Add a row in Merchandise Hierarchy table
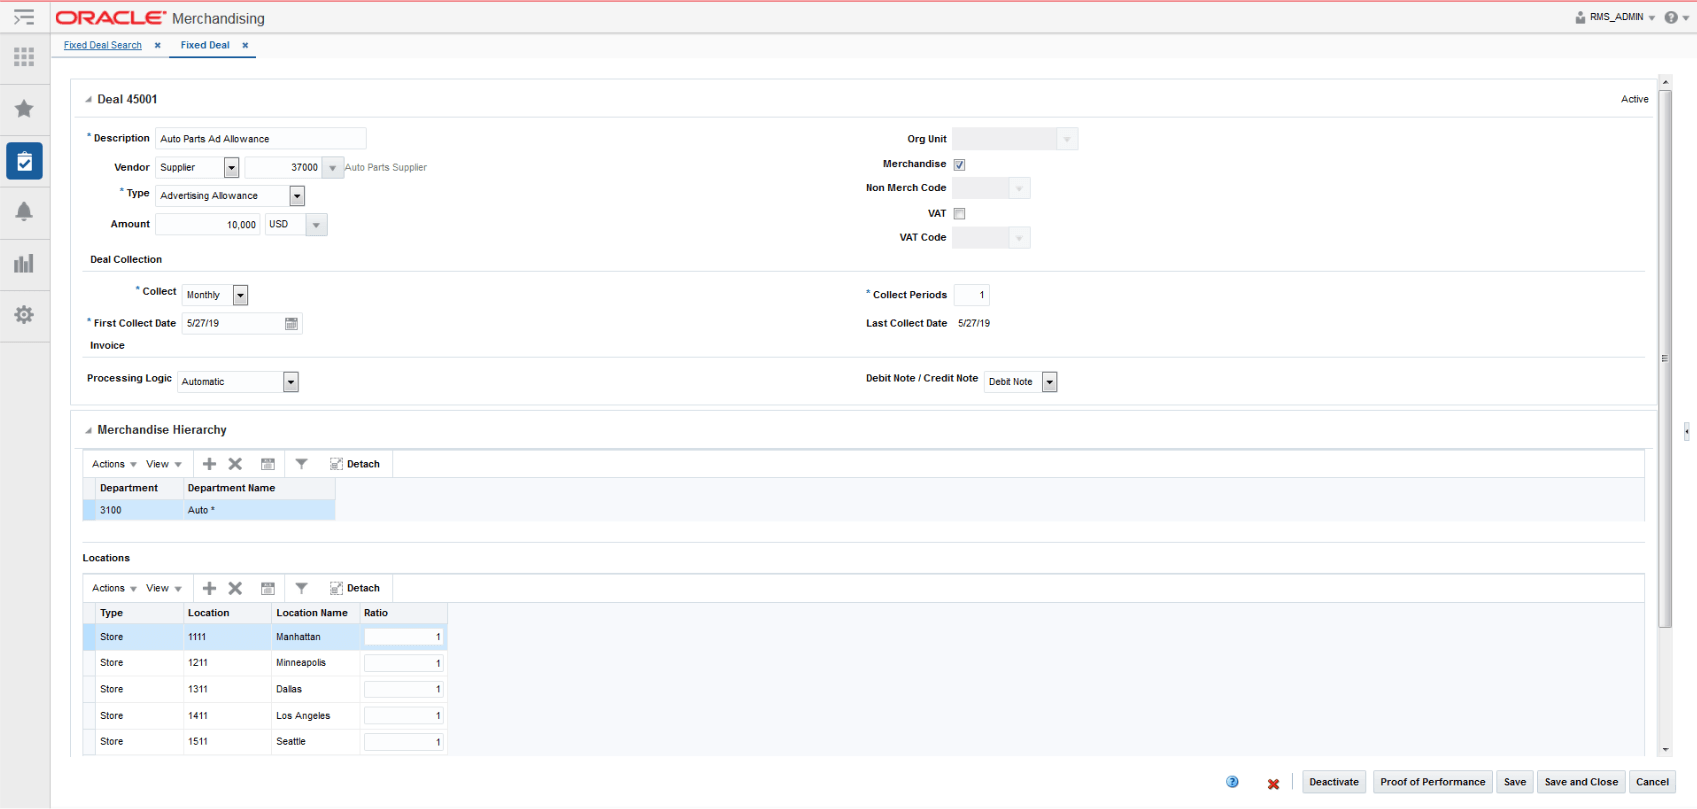Image resolution: width=1697 pixels, height=809 pixels. click(209, 464)
